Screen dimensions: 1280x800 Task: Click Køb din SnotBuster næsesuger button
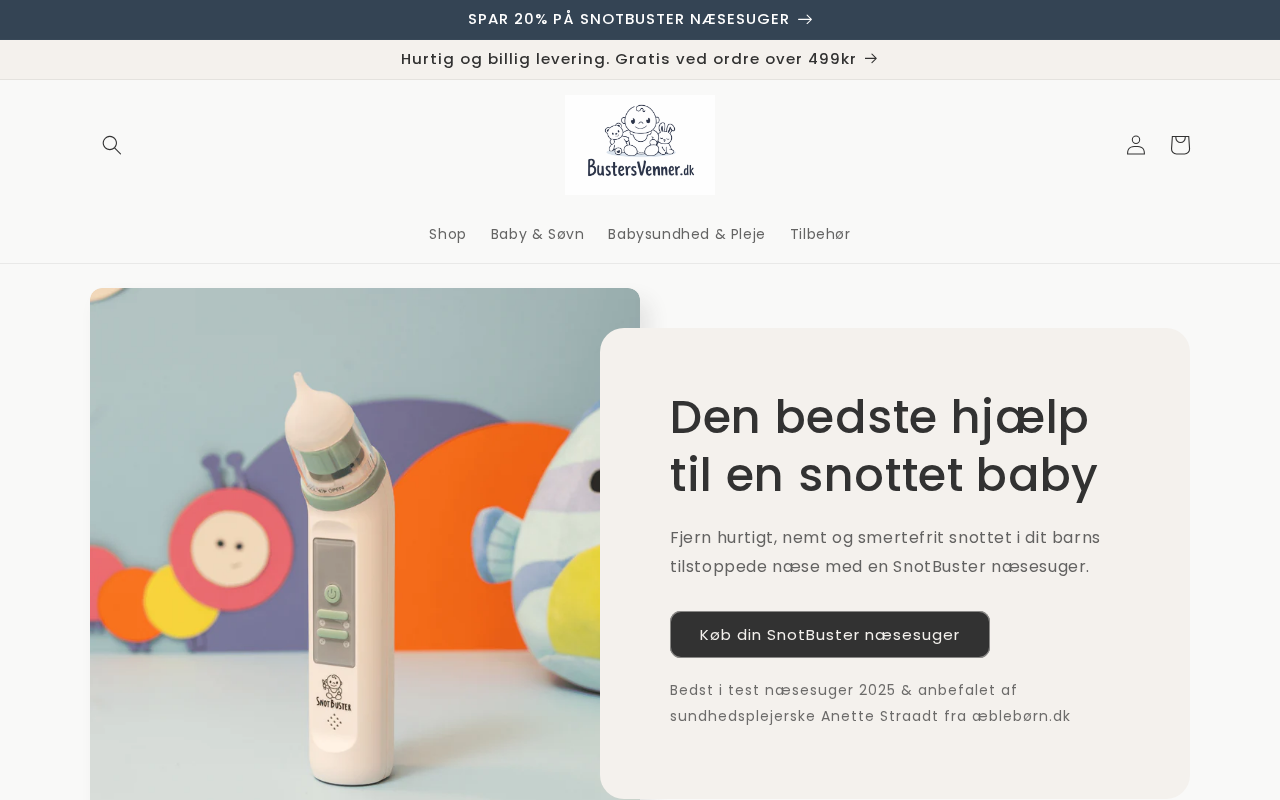[830, 634]
